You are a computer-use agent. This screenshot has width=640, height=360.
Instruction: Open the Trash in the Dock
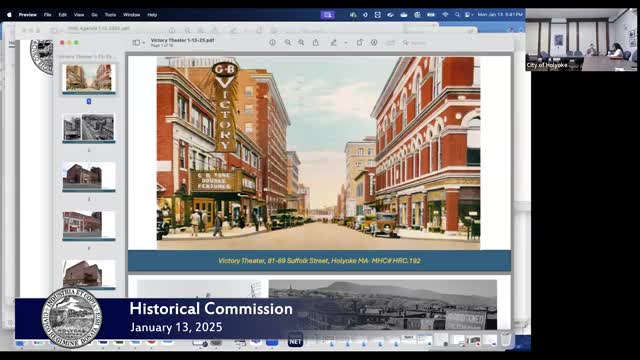point(506,340)
